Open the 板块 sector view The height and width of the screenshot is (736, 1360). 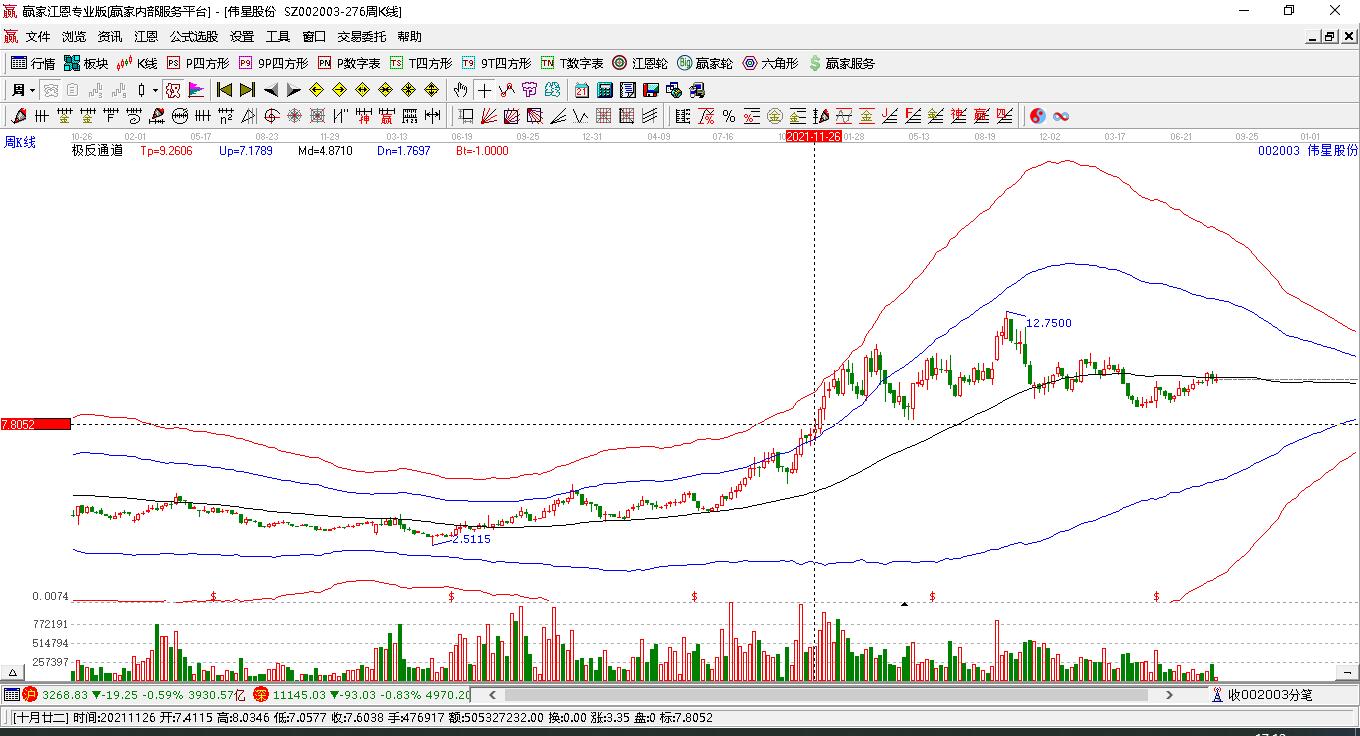tap(86, 63)
